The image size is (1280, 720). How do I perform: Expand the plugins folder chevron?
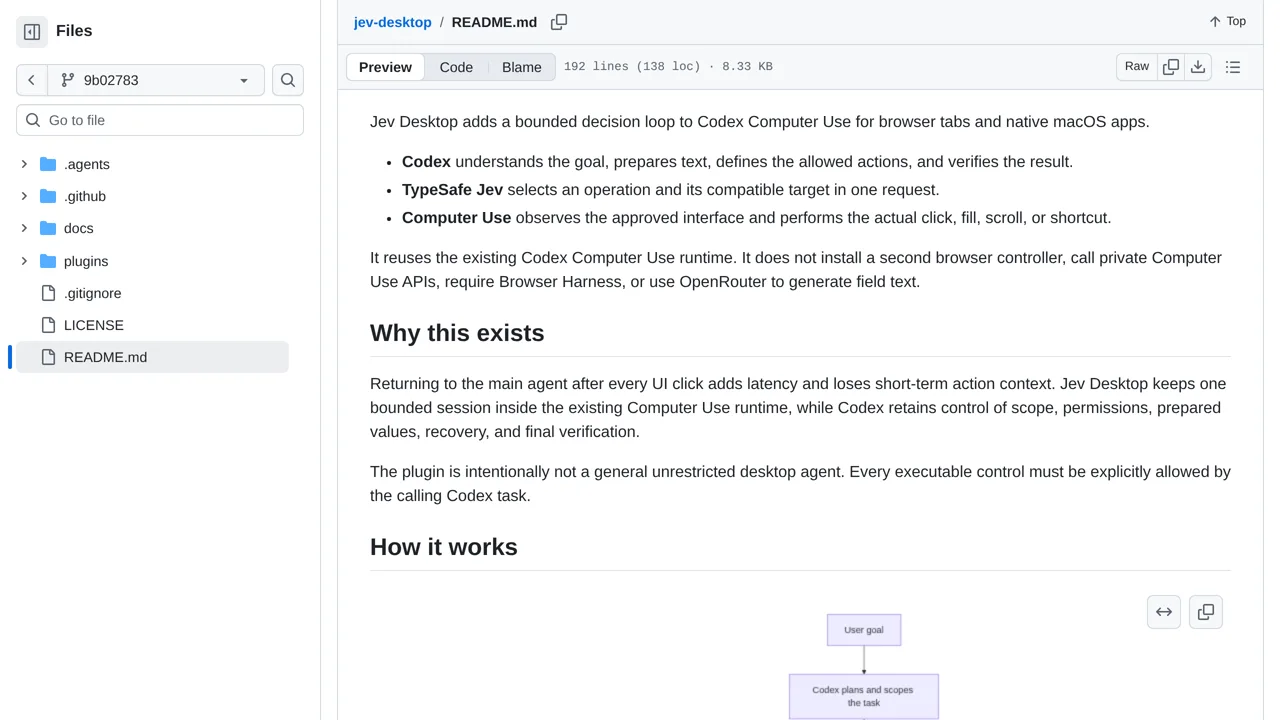pyautogui.click(x=24, y=261)
